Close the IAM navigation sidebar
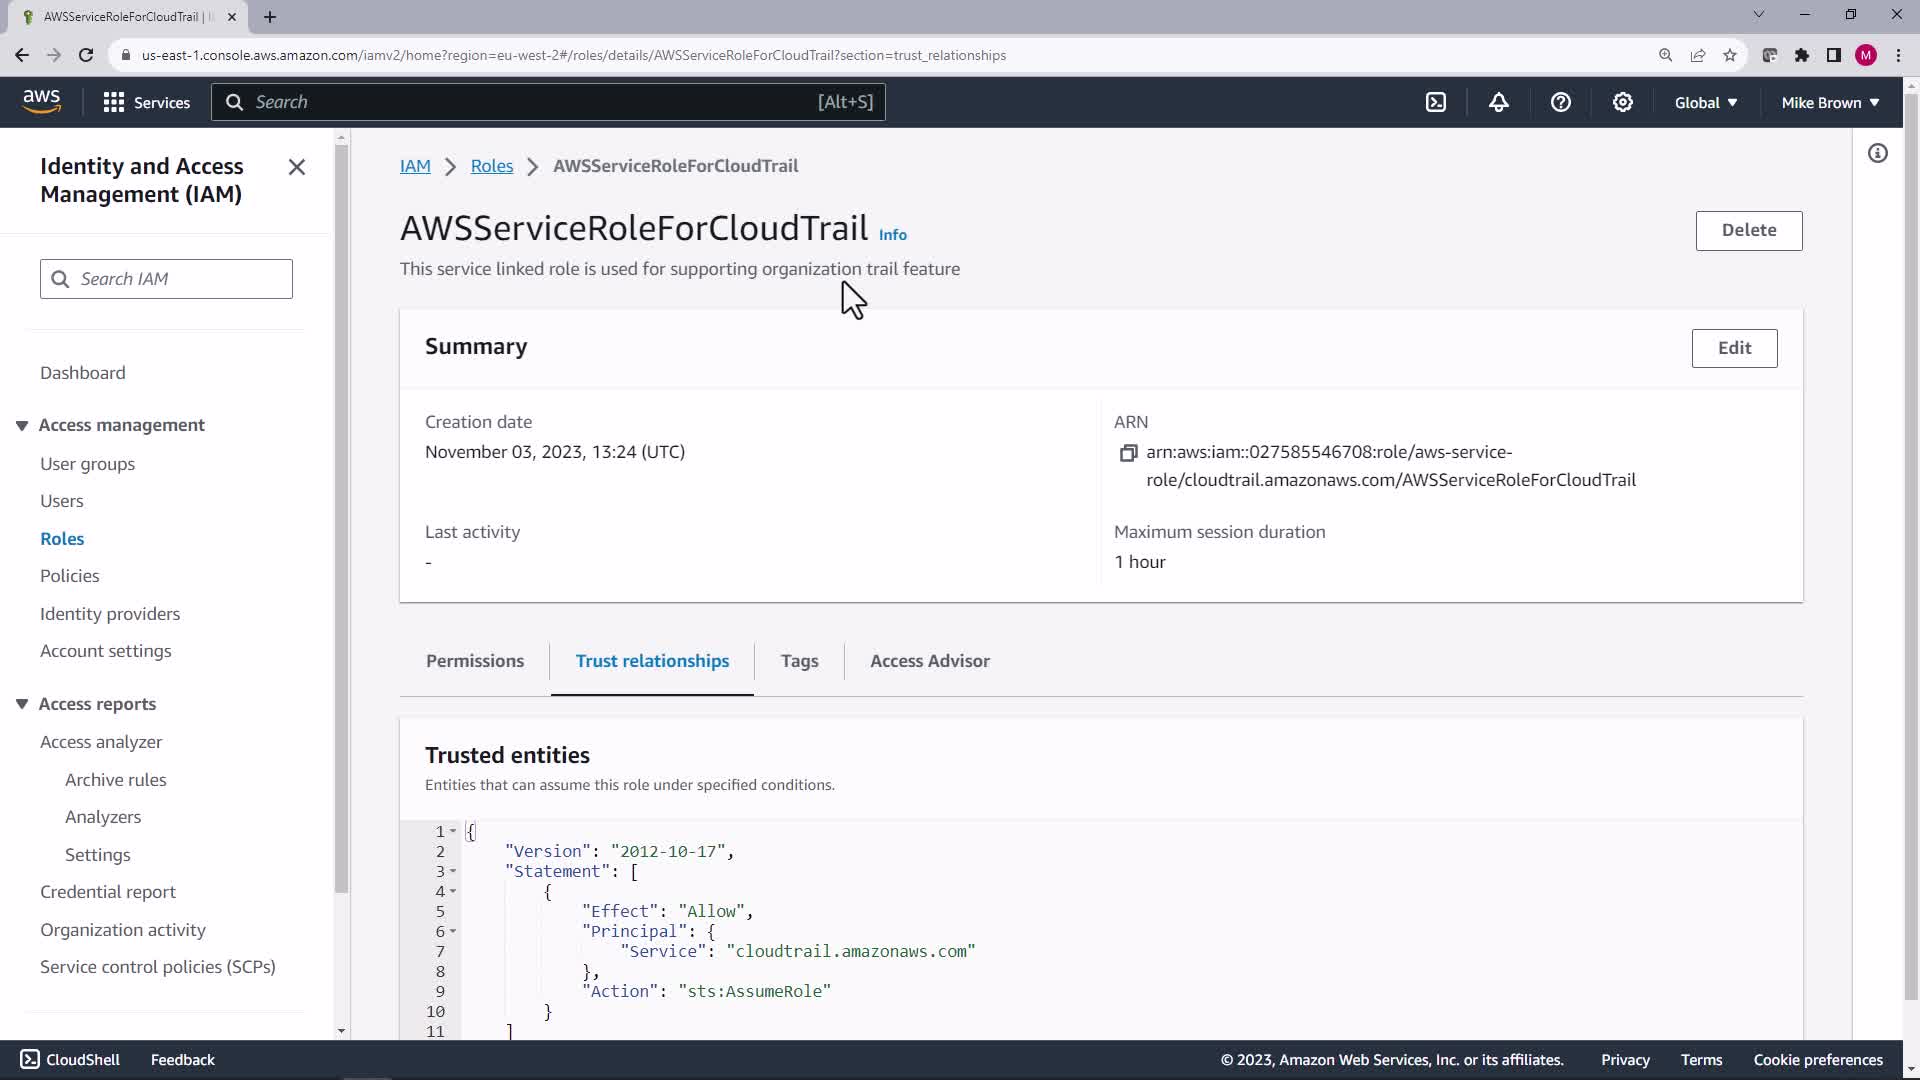1920x1080 pixels. 296,167
